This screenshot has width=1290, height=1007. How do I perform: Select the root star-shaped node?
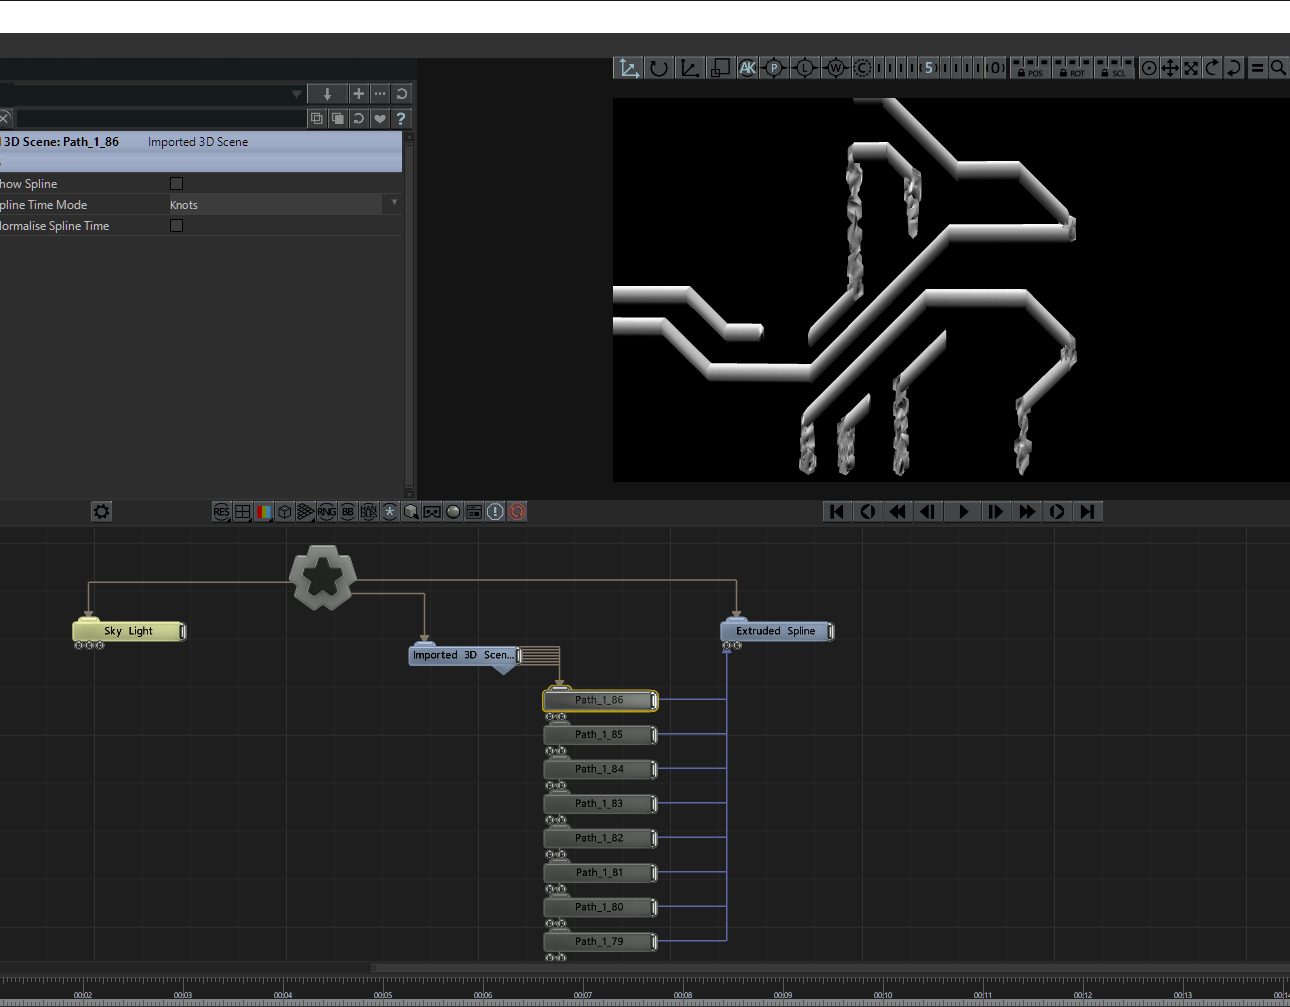click(323, 577)
